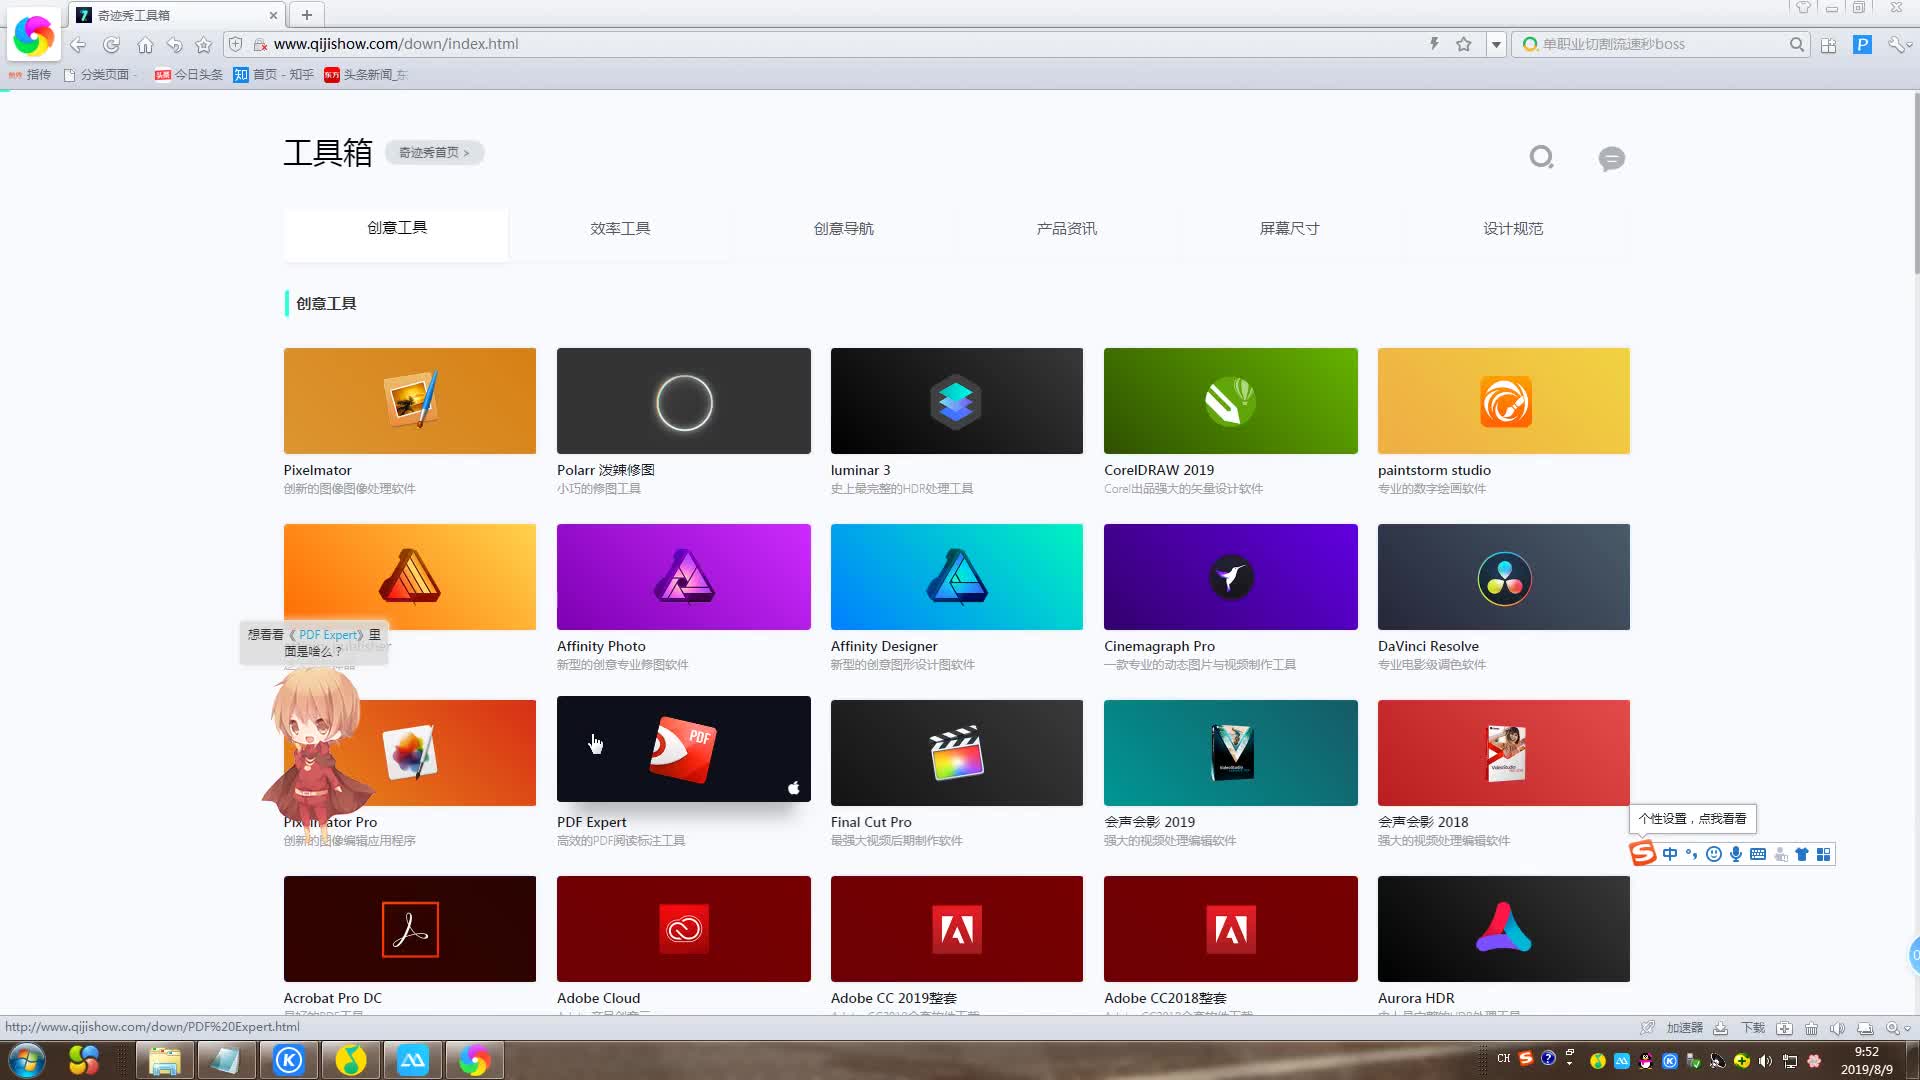Open the Affinity Photo card
Viewport: 1920px width, 1080px height.
coord(683,577)
